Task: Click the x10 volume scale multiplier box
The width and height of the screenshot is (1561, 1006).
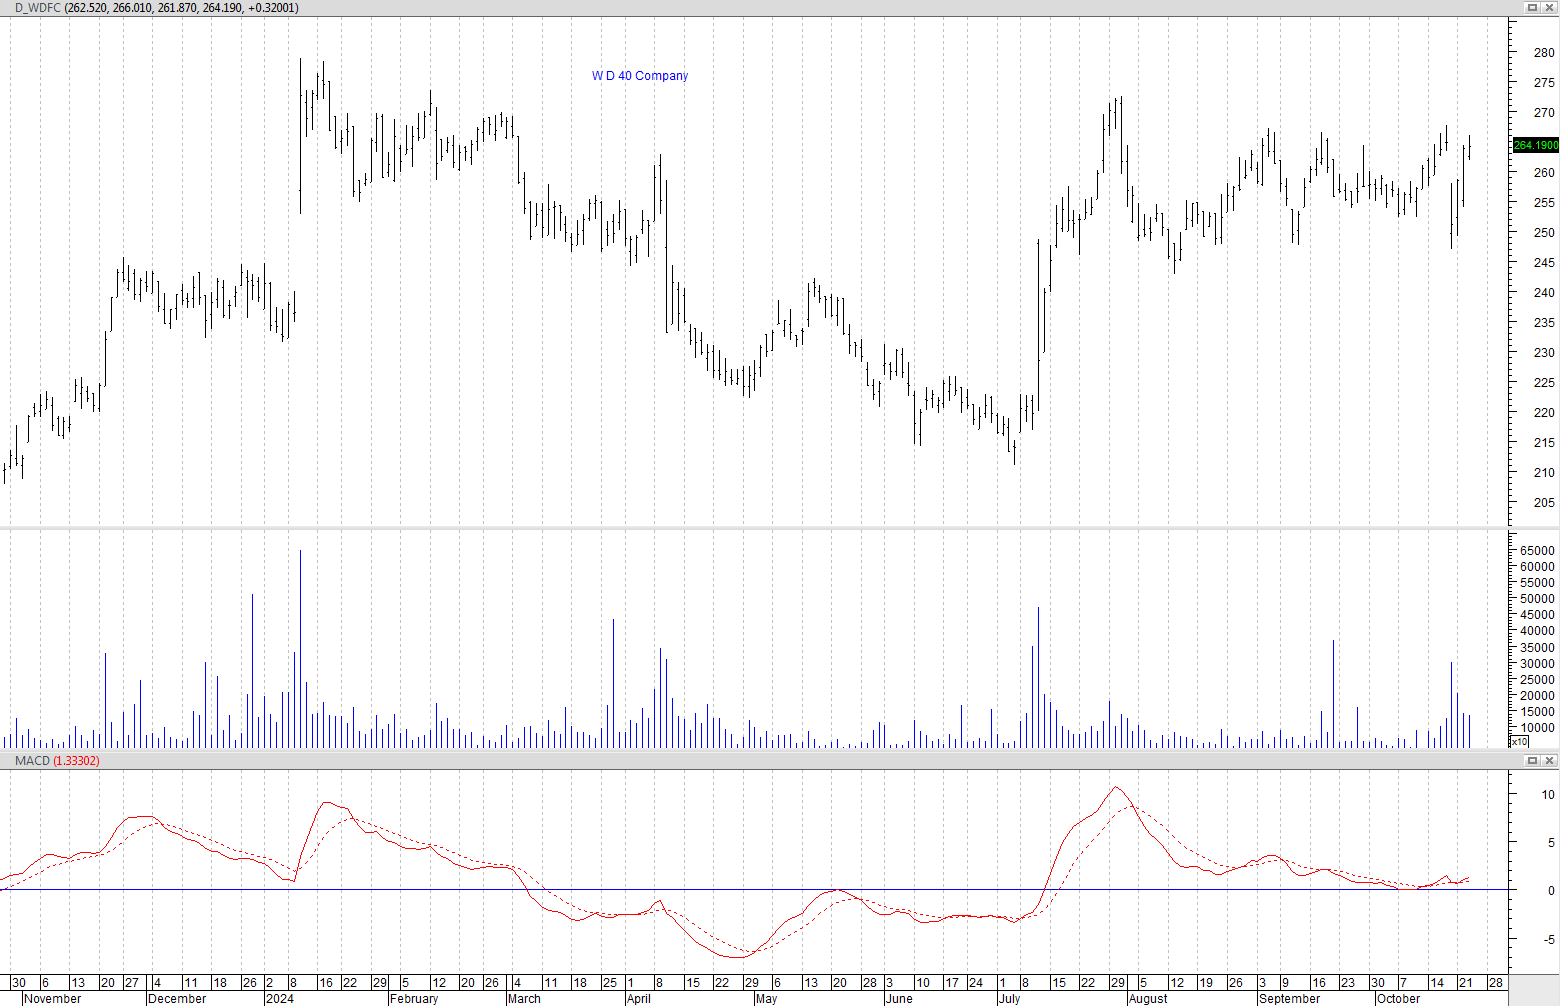Action: pyautogui.click(x=1519, y=741)
